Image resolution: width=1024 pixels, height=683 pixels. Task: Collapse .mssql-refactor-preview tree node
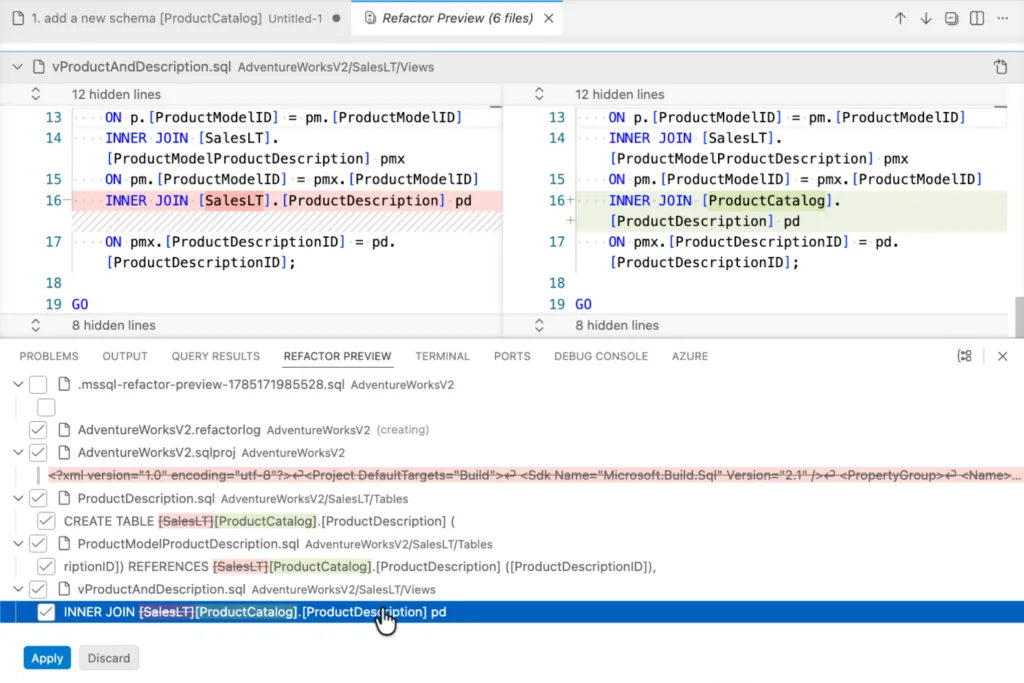coord(18,385)
